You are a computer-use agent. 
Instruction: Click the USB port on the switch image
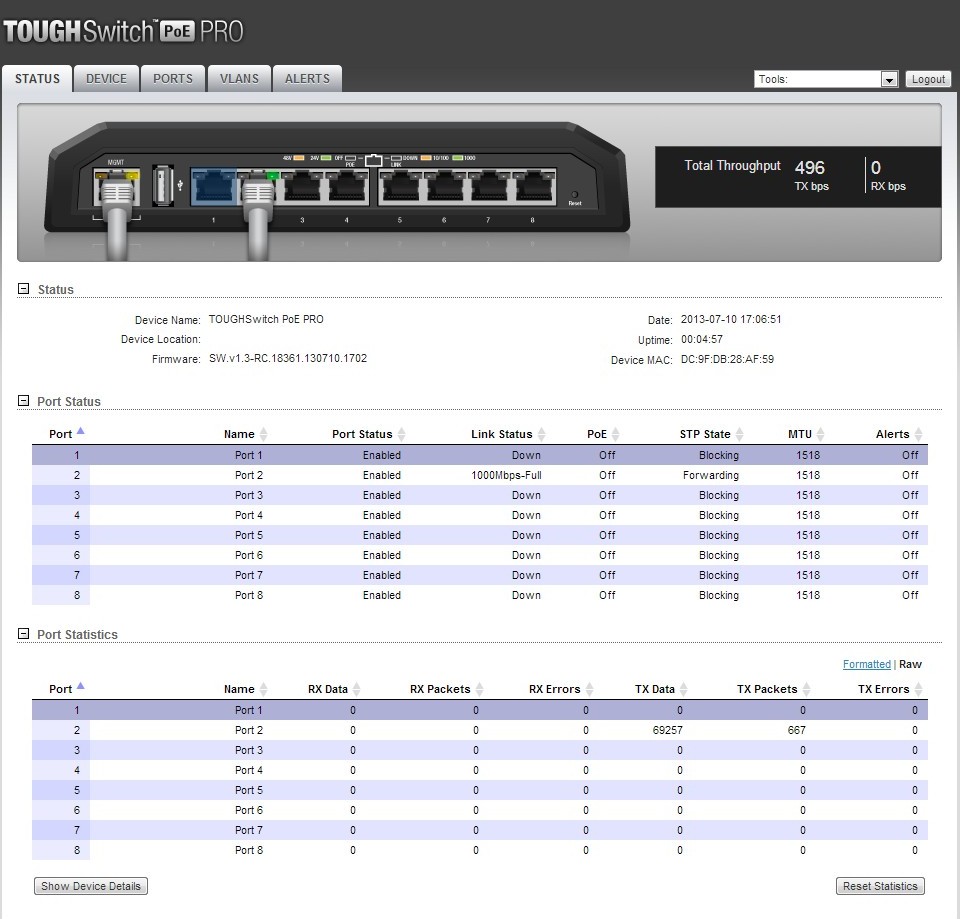162,184
